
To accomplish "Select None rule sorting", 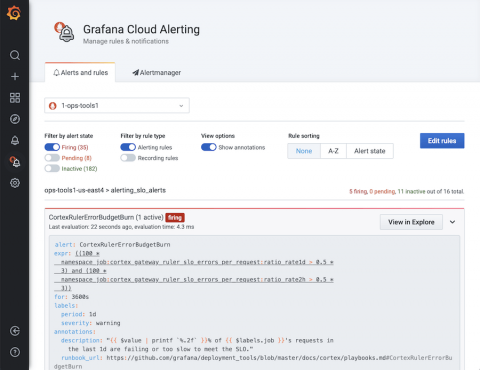I will [304, 151].
